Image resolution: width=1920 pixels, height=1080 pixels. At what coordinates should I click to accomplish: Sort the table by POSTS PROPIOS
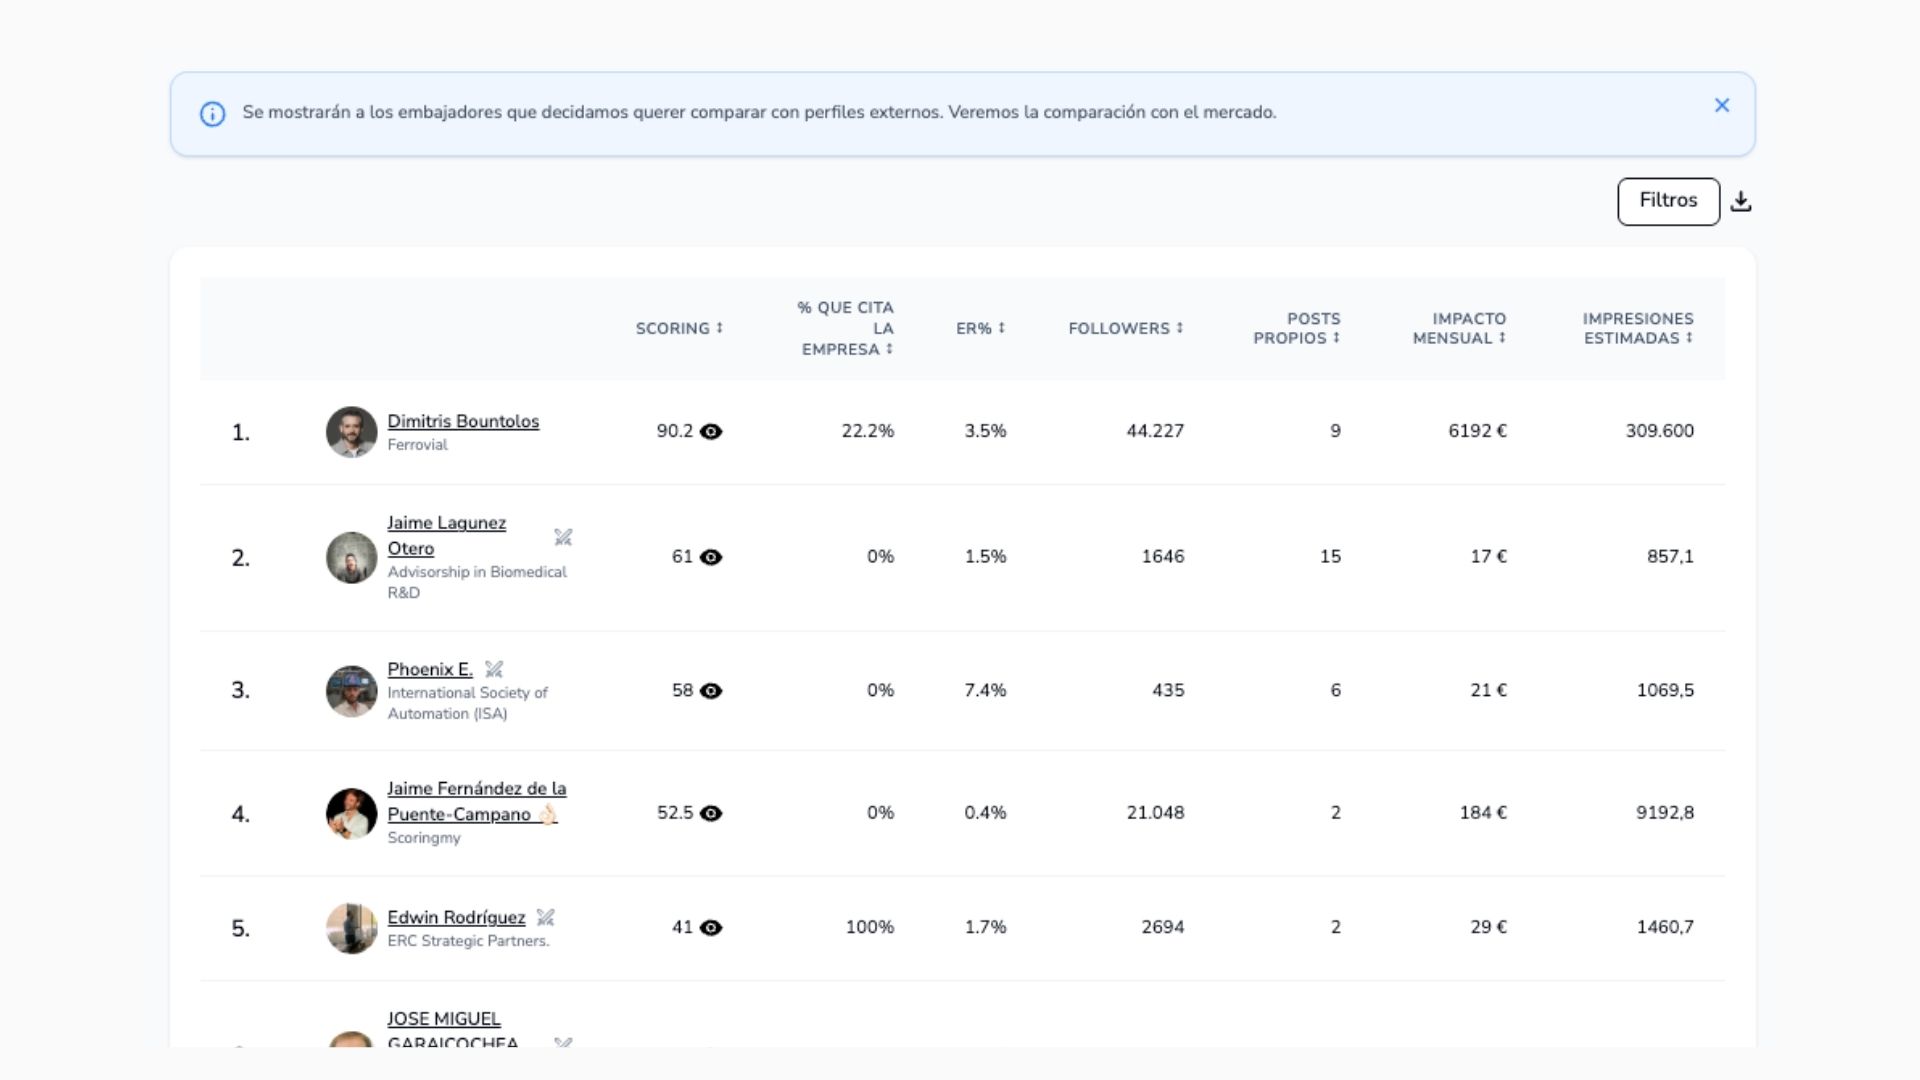1296,328
